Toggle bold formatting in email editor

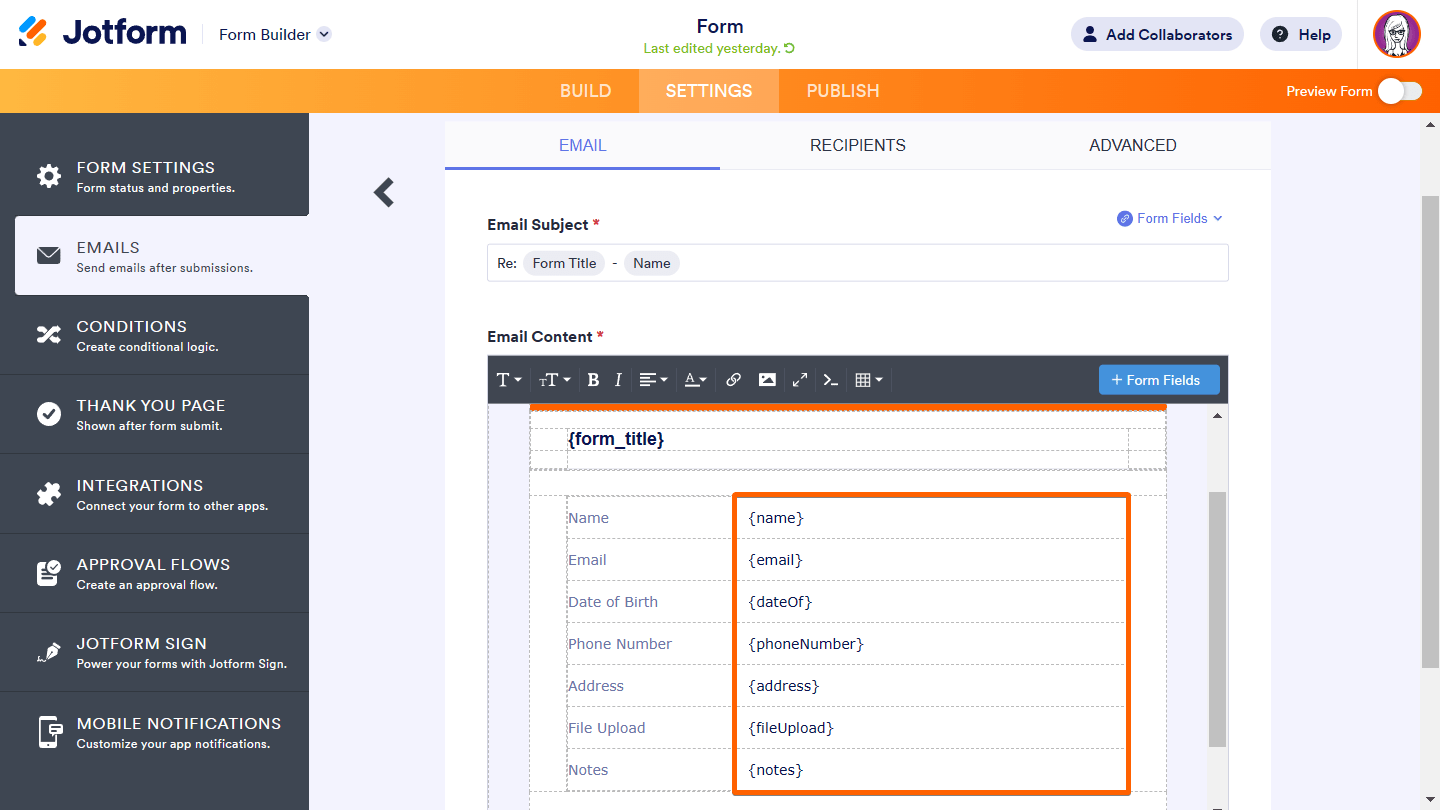point(593,380)
